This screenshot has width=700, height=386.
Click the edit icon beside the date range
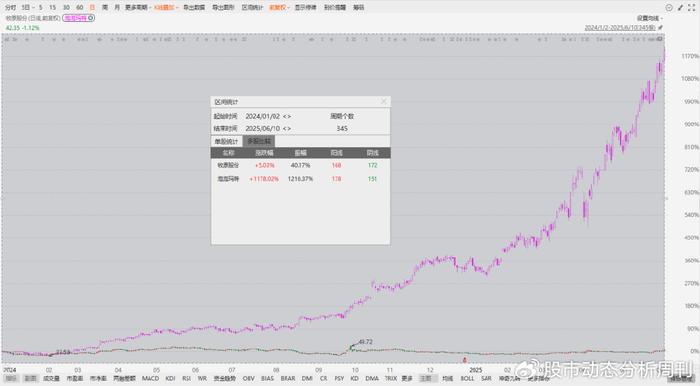(x=660, y=28)
